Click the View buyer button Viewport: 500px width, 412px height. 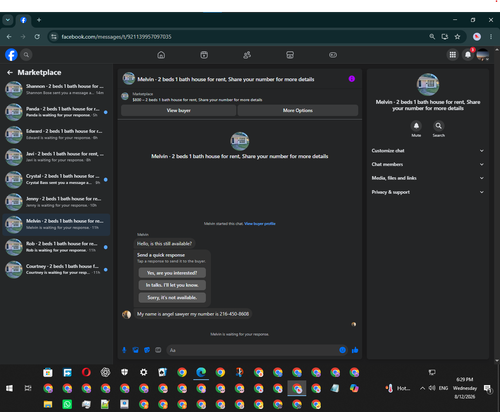(x=179, y=110)
